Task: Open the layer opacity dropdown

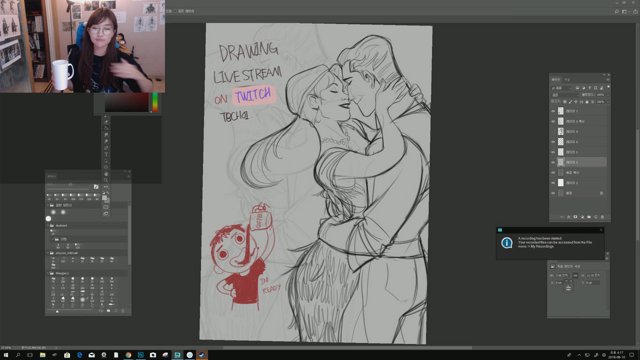Action: click(601, 95)
